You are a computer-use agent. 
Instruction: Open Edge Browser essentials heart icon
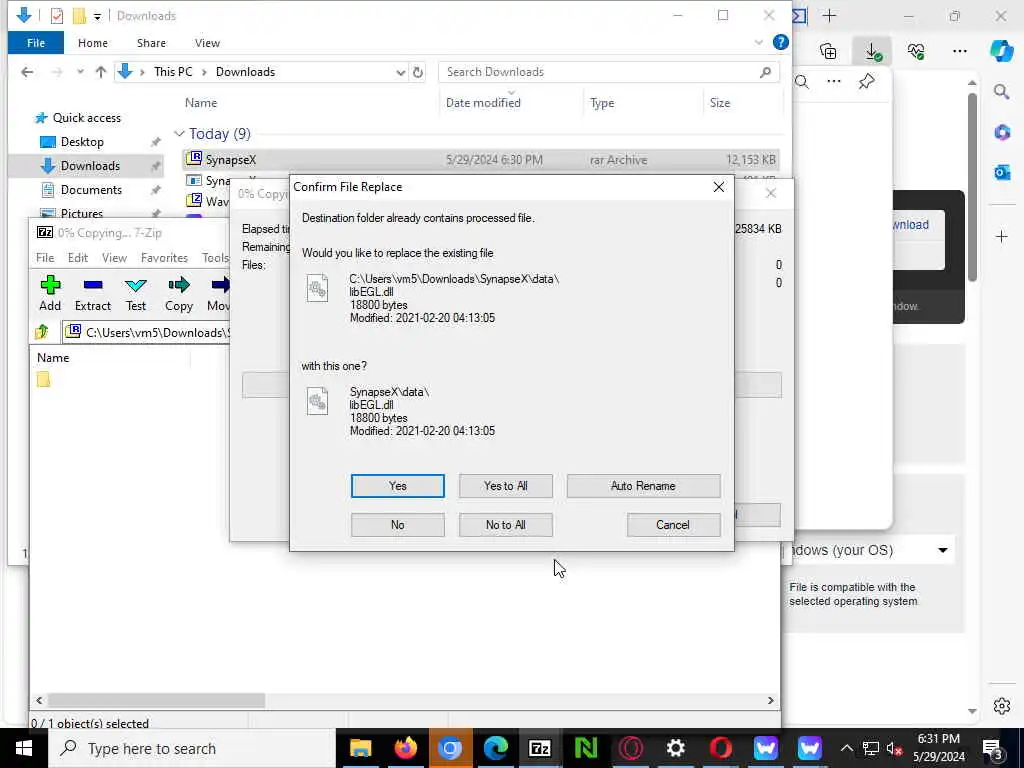[916, 51]
